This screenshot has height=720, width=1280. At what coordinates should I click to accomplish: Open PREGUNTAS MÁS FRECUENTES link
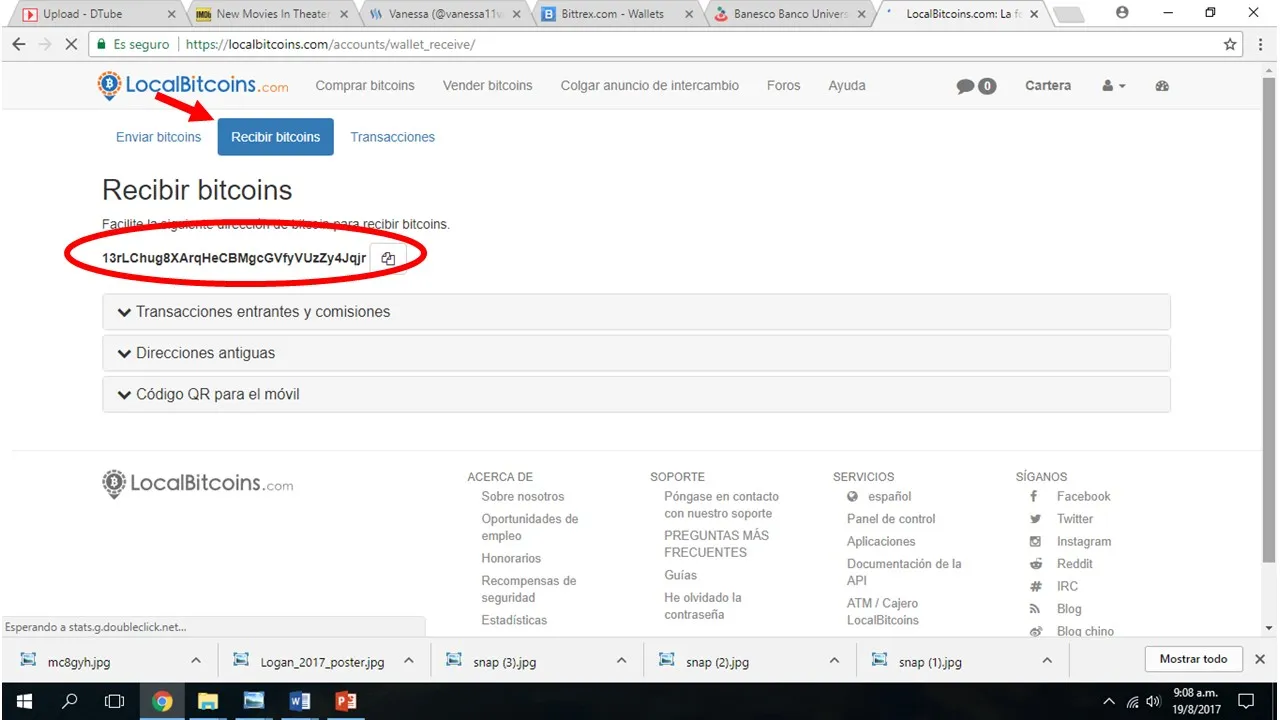tap(717, 544)
